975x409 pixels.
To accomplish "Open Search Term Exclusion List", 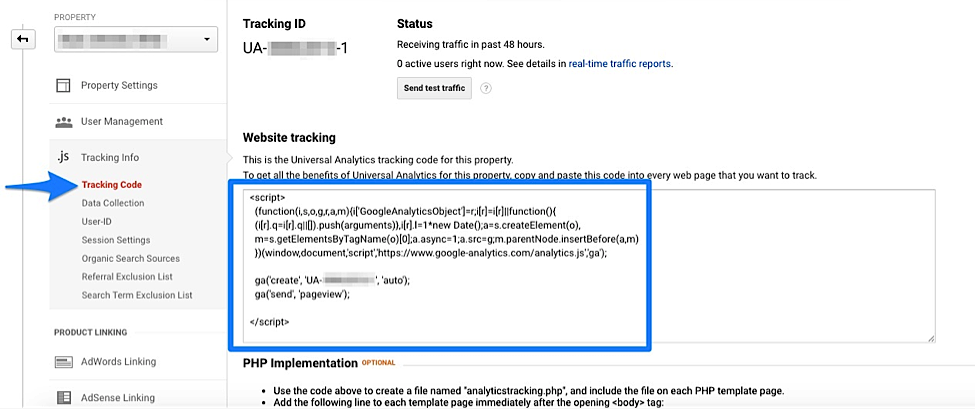I will (137, 295).
